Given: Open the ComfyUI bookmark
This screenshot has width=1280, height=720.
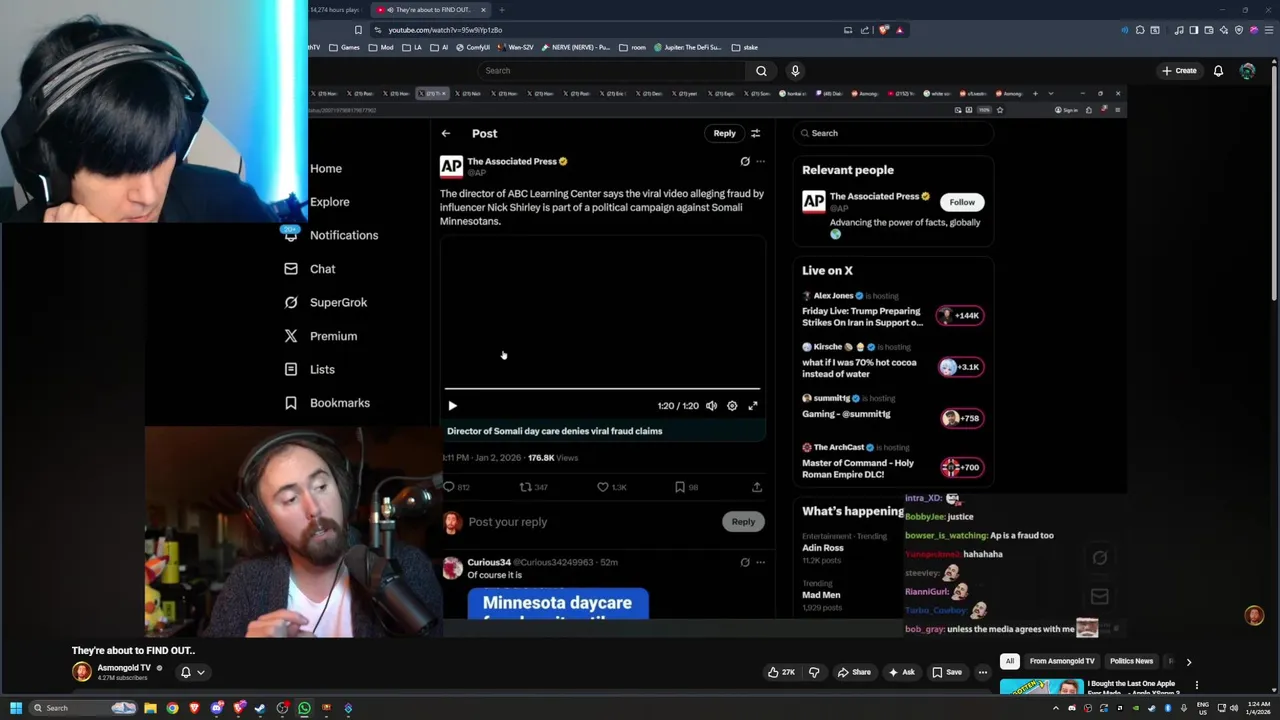Looking at the screenshot, I should pyautogui.click(x=472, y=47).
